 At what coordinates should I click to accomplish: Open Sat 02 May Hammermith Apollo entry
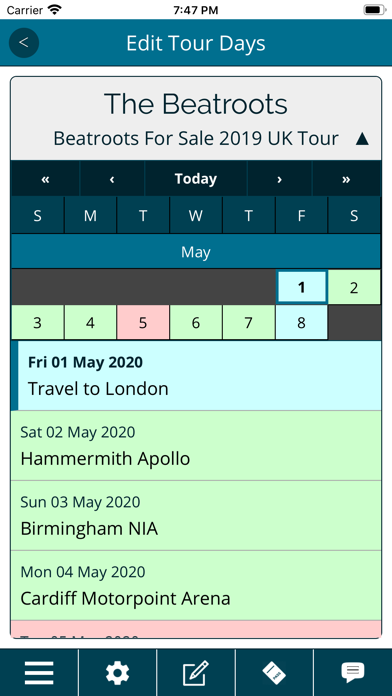click(196, 446)
